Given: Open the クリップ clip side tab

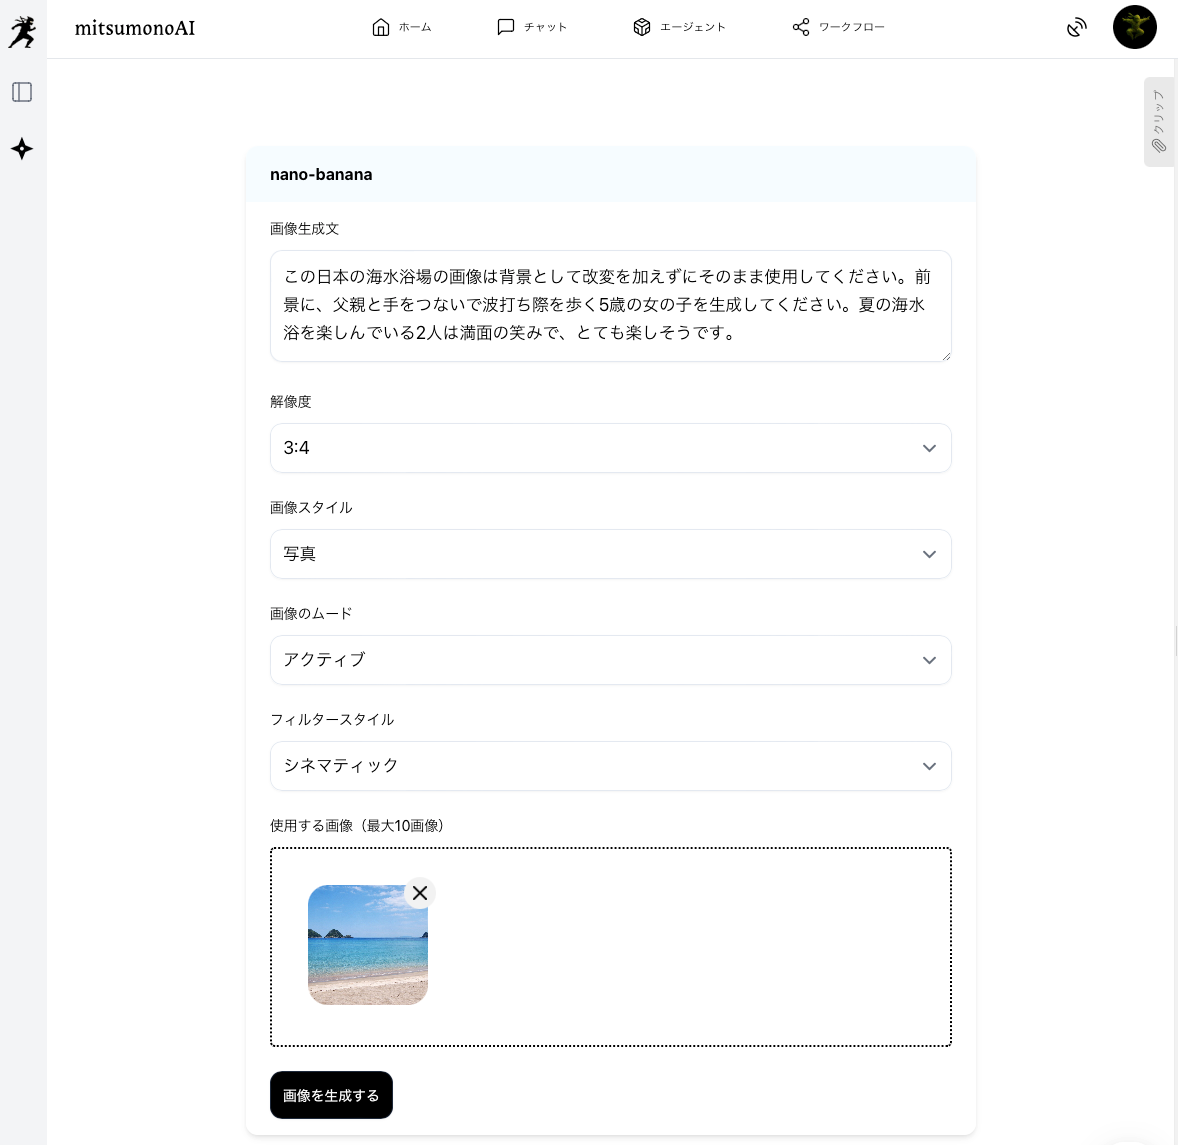Looking at the screenshot, I should click(x=1158, y=122).
